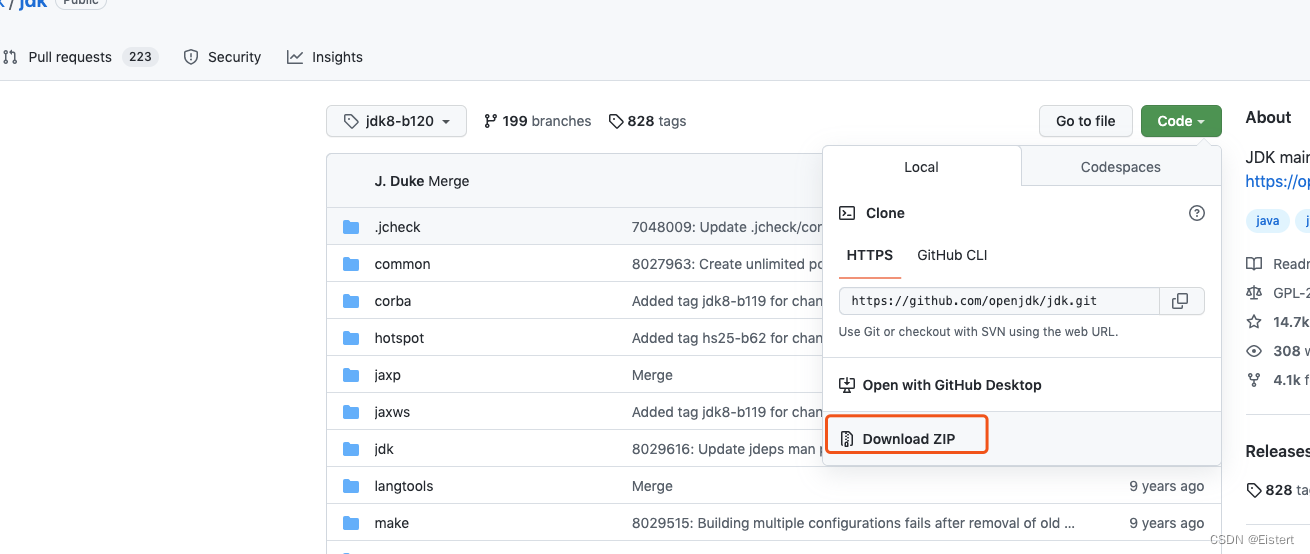Select the Local tab in Code popup
The width and height of the screenshot is (1310, 554).
pos(921,167)
